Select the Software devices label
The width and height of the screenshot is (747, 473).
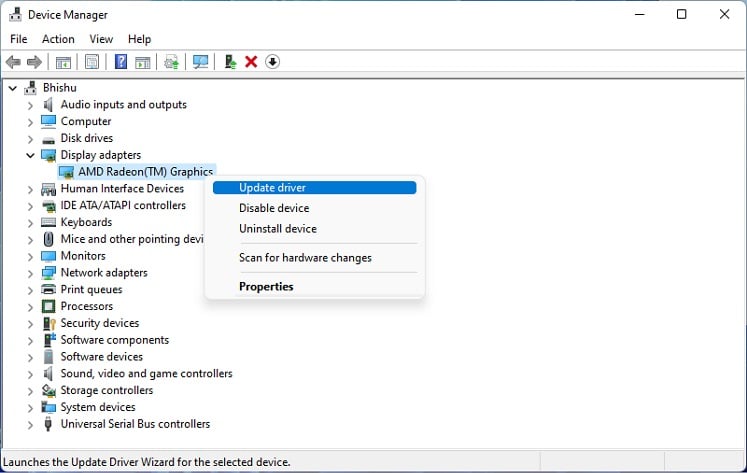pyautogui.click(x=101, y=357)
